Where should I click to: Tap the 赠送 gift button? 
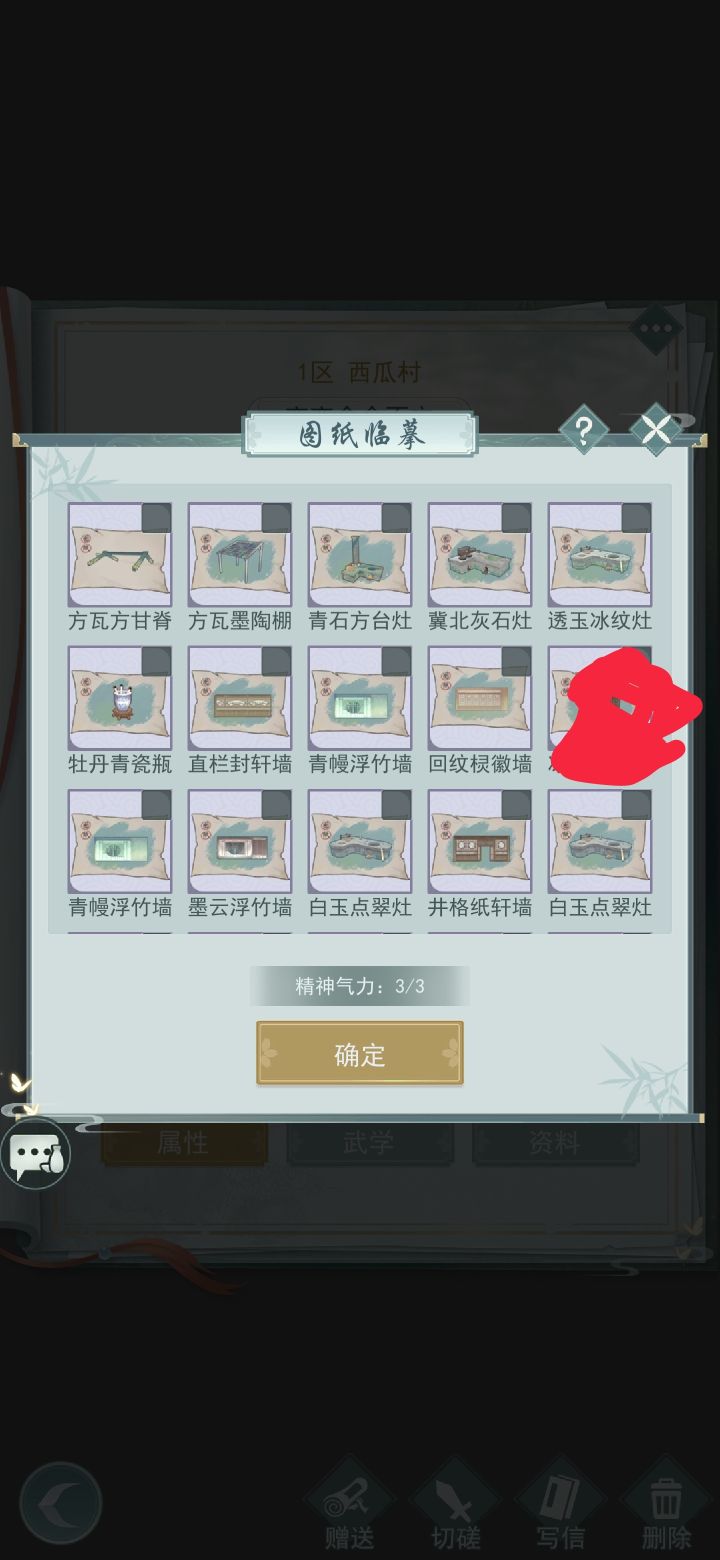coord(350,1505)
